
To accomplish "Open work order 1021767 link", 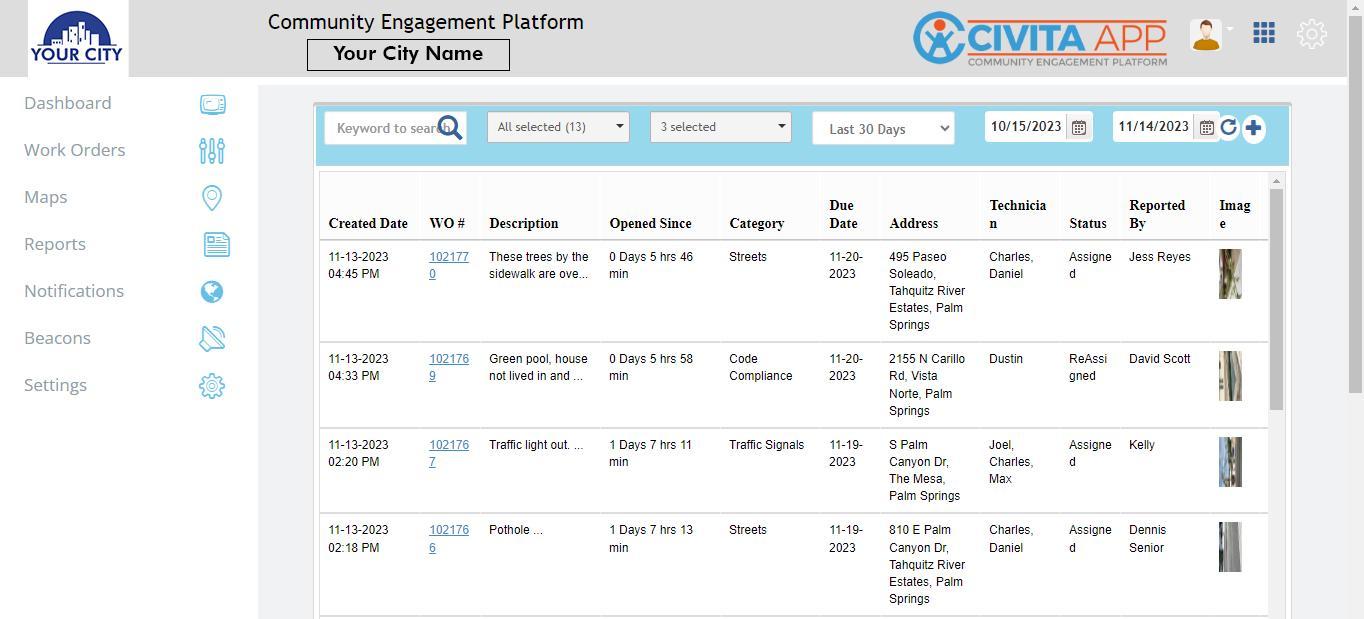I will 448,453.
